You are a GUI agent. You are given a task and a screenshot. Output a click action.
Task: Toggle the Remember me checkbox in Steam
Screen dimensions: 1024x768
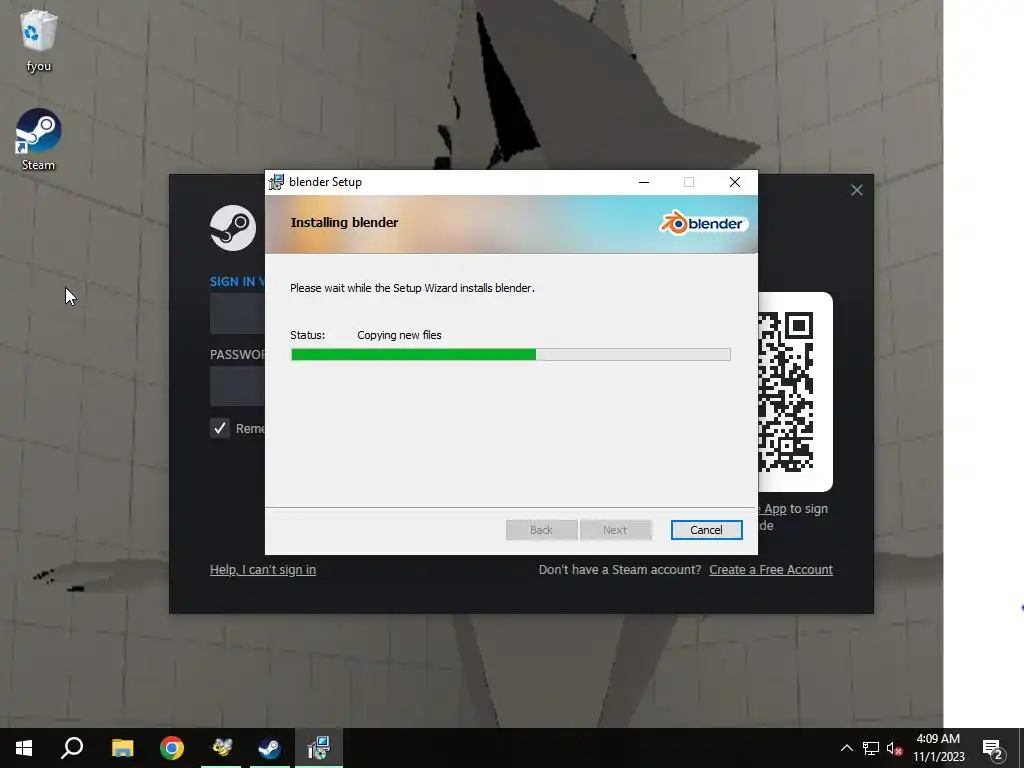coord(219,428)
